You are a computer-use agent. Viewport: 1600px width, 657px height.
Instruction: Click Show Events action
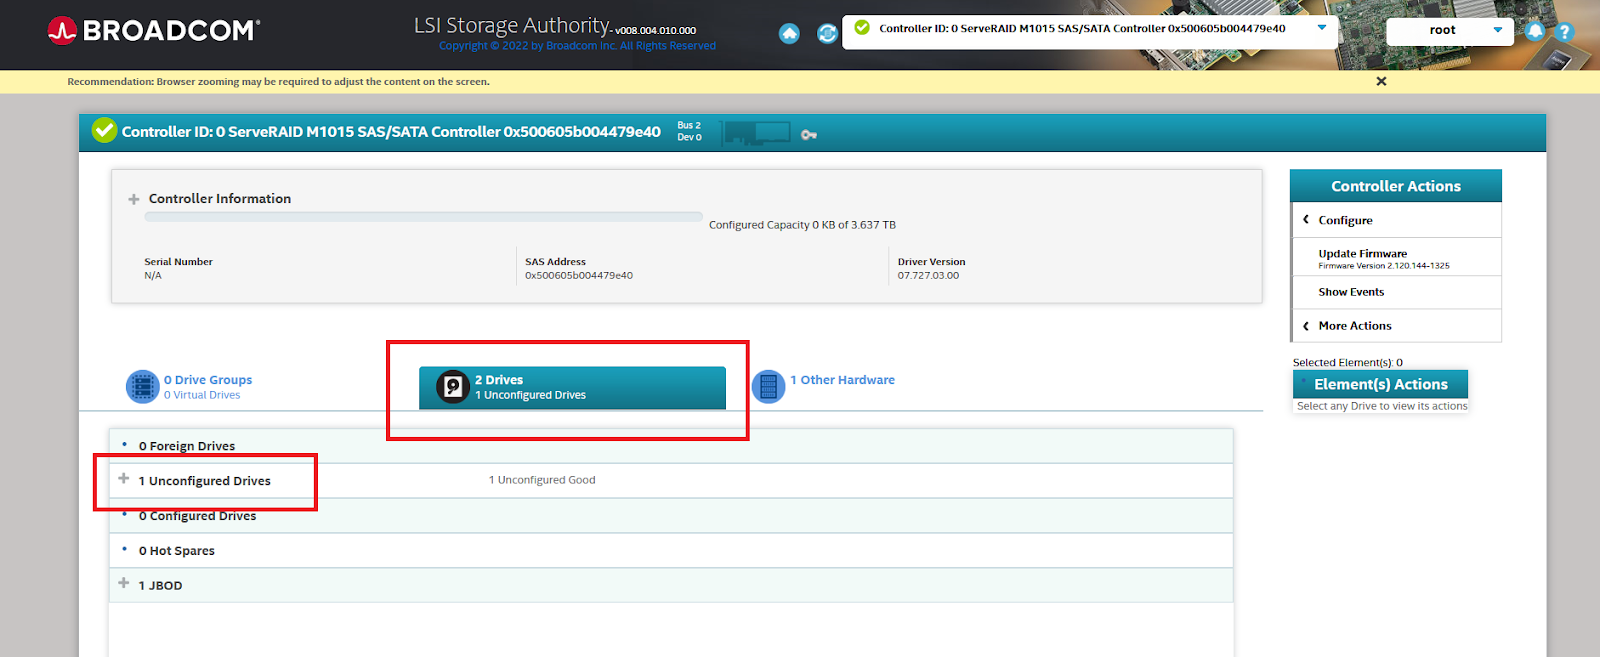click(x=1396, y=292)
